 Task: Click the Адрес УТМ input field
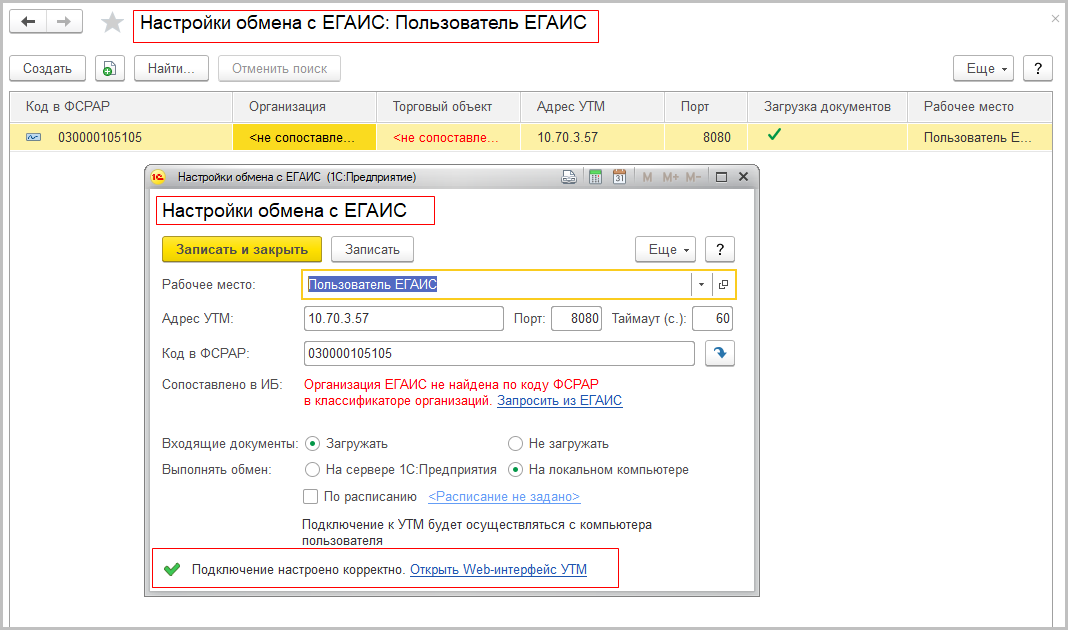point(404,318)
